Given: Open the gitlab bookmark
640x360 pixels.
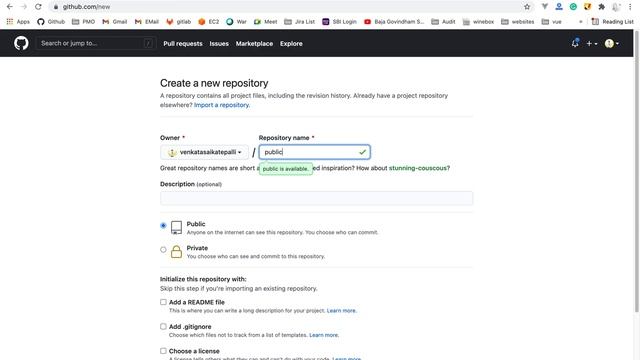Looking at the screenshot, I should 179,22.
